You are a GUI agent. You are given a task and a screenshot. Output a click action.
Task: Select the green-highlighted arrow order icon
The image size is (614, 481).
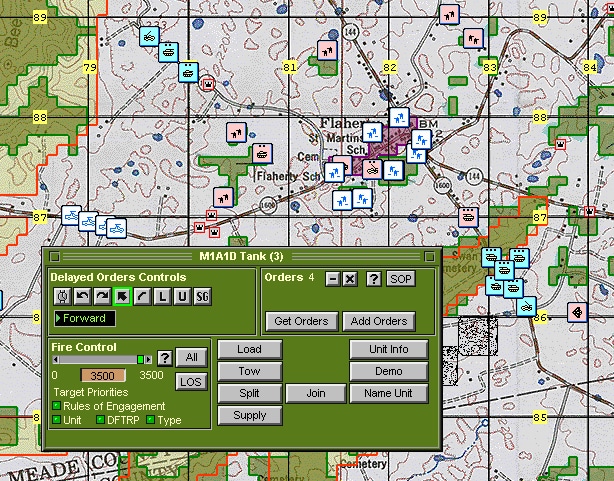pos(121,296)
